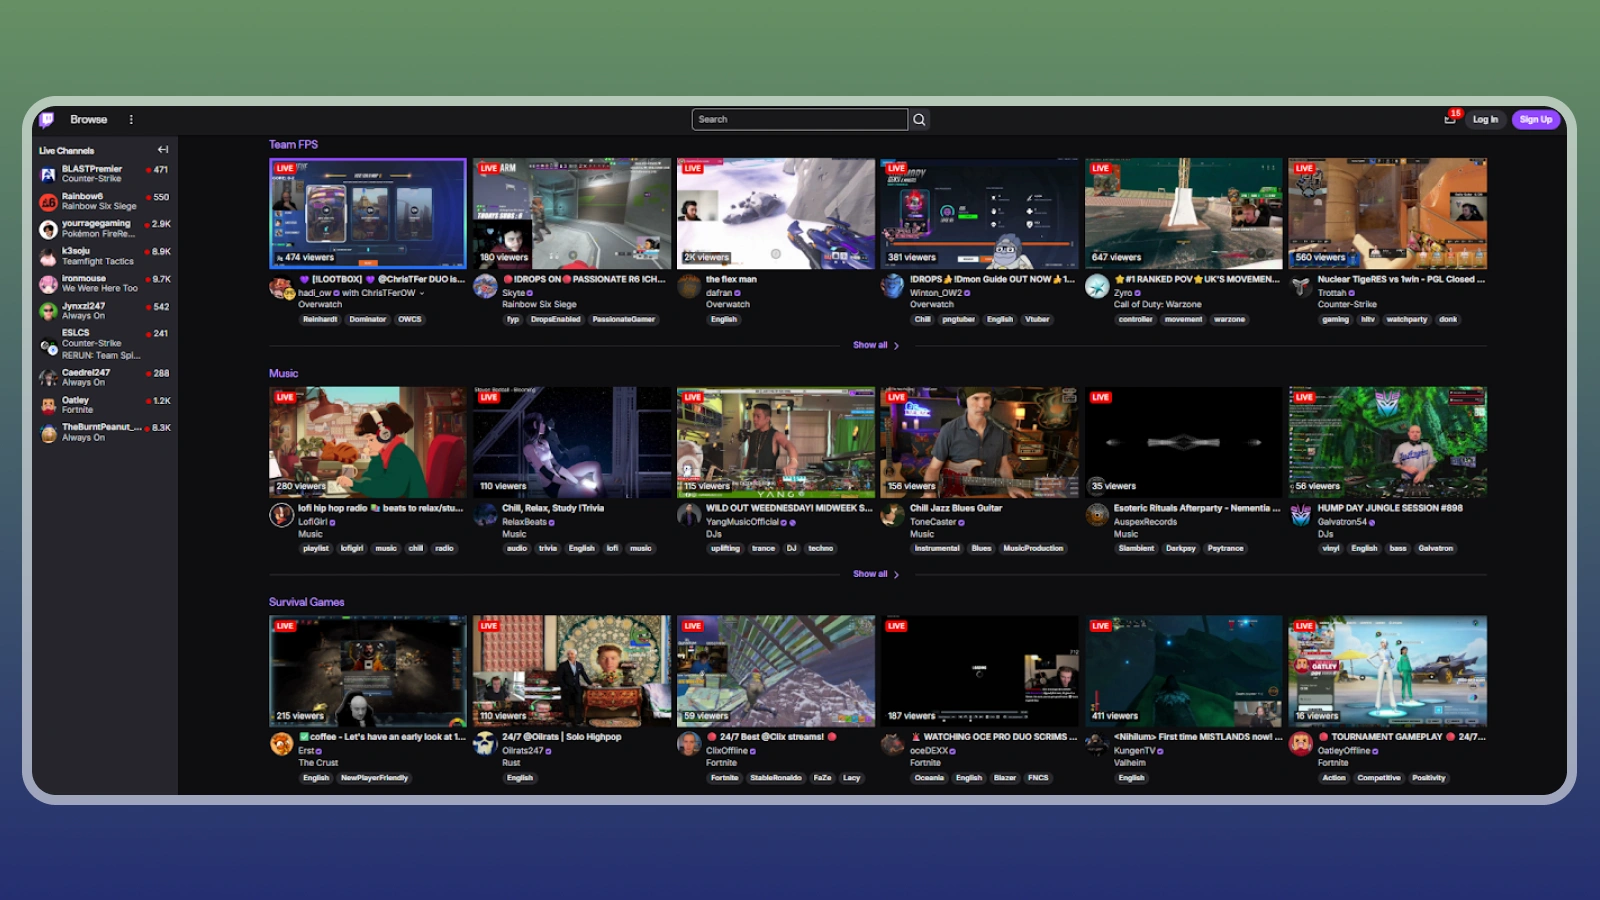Screen dimensions: 1600x900
Task: Open the KungenTV channel name
Action: tap(1134, 751)
